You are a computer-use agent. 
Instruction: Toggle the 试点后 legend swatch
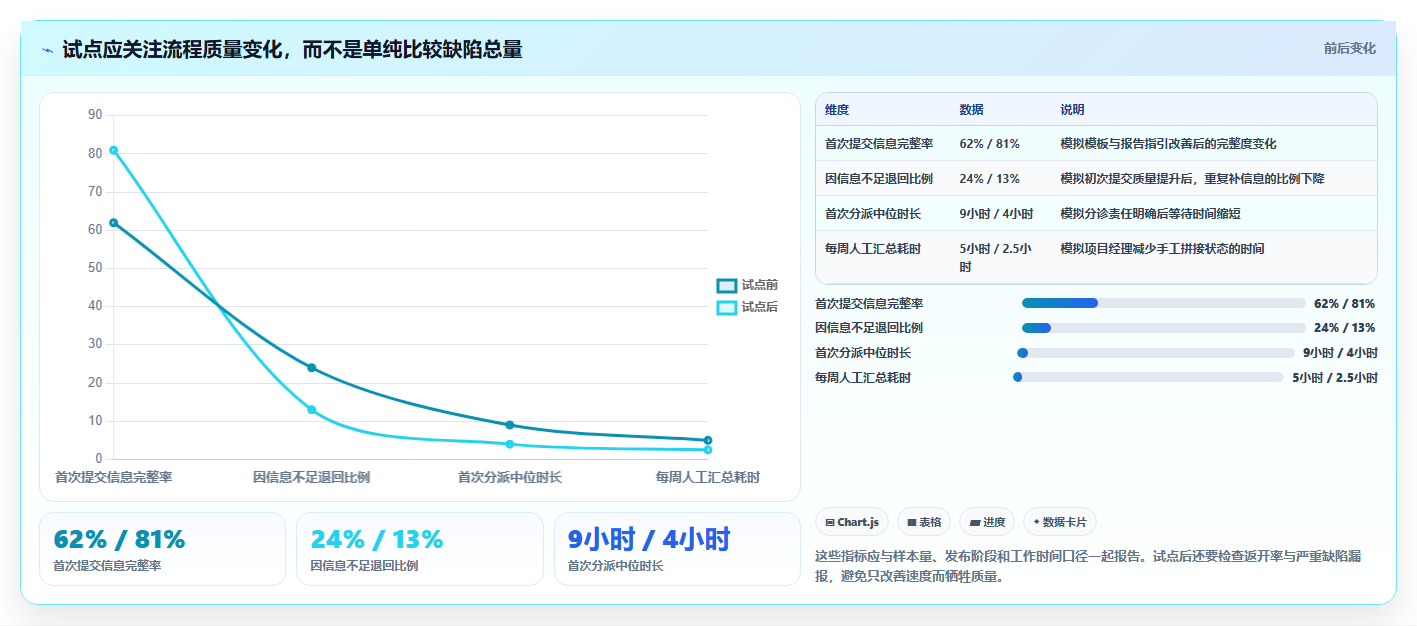(x=727, y=308)
